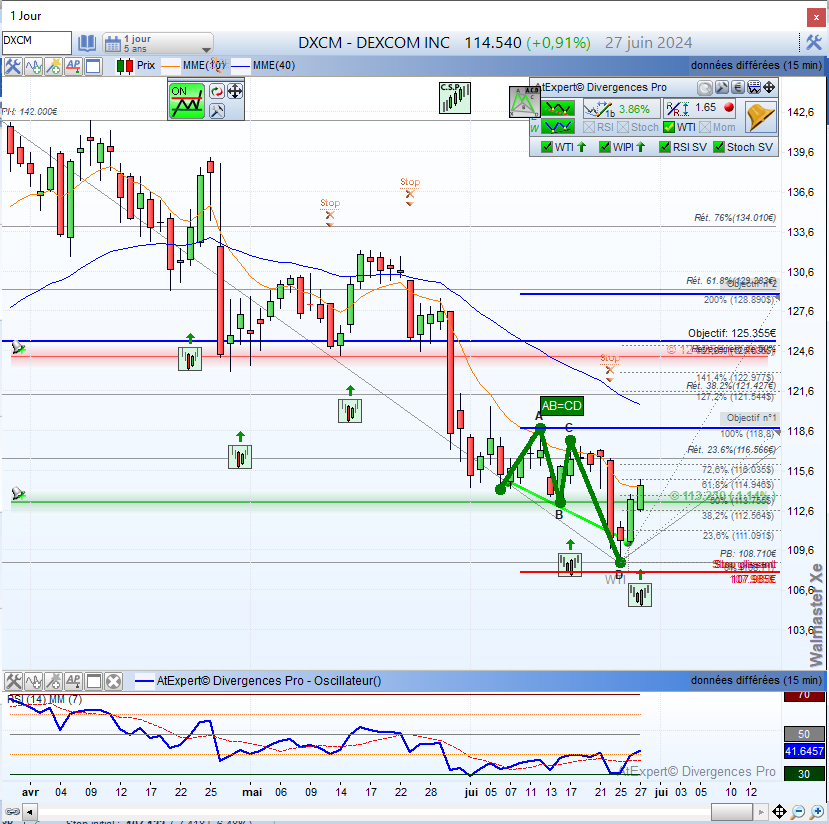Click the tools icon at top-right of title bar
829x824 pixels.
coord(814,42)
